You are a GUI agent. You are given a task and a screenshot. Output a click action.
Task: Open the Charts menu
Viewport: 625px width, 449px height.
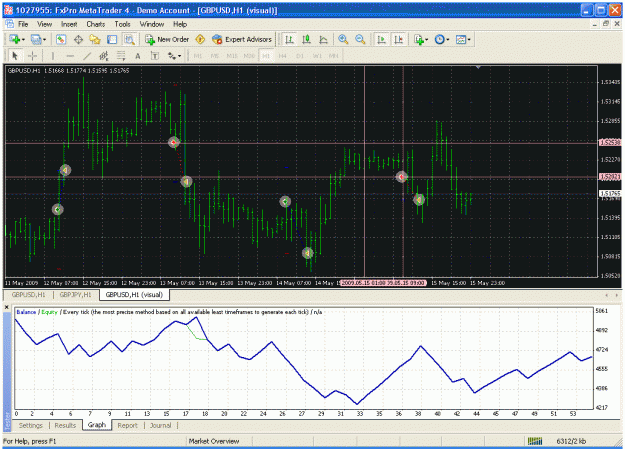(96, 24)
